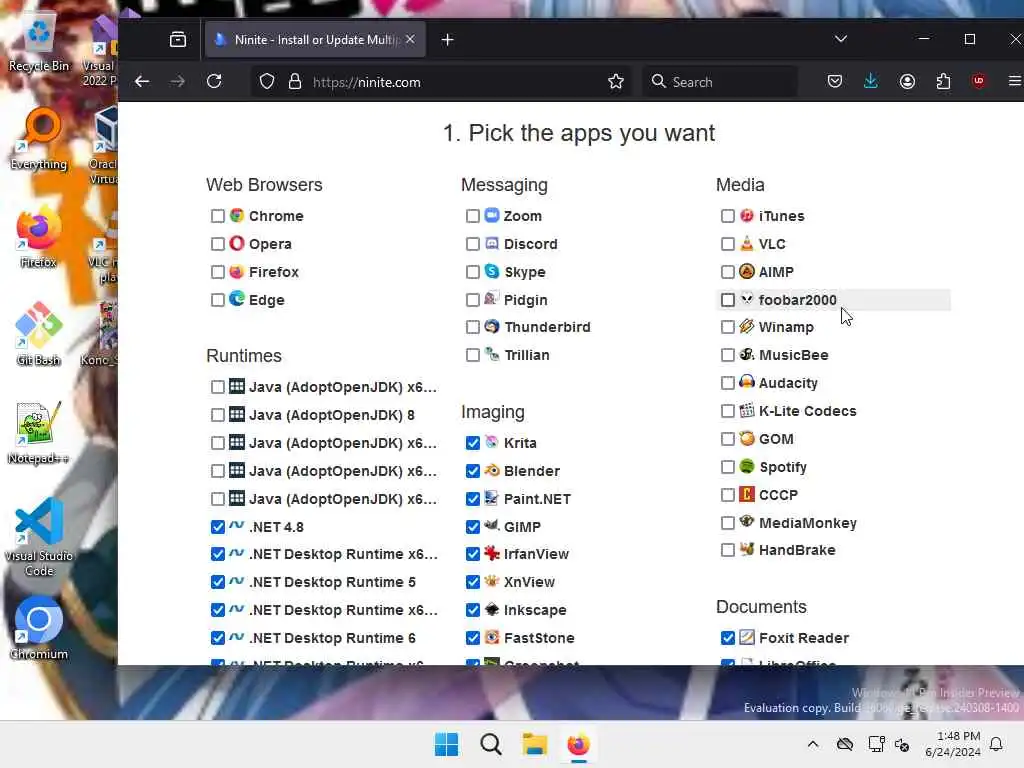This screenshot has width=1024, height=768.
Task: Open Visual Studio Code desktop shortcut
Action: point(39,537)
